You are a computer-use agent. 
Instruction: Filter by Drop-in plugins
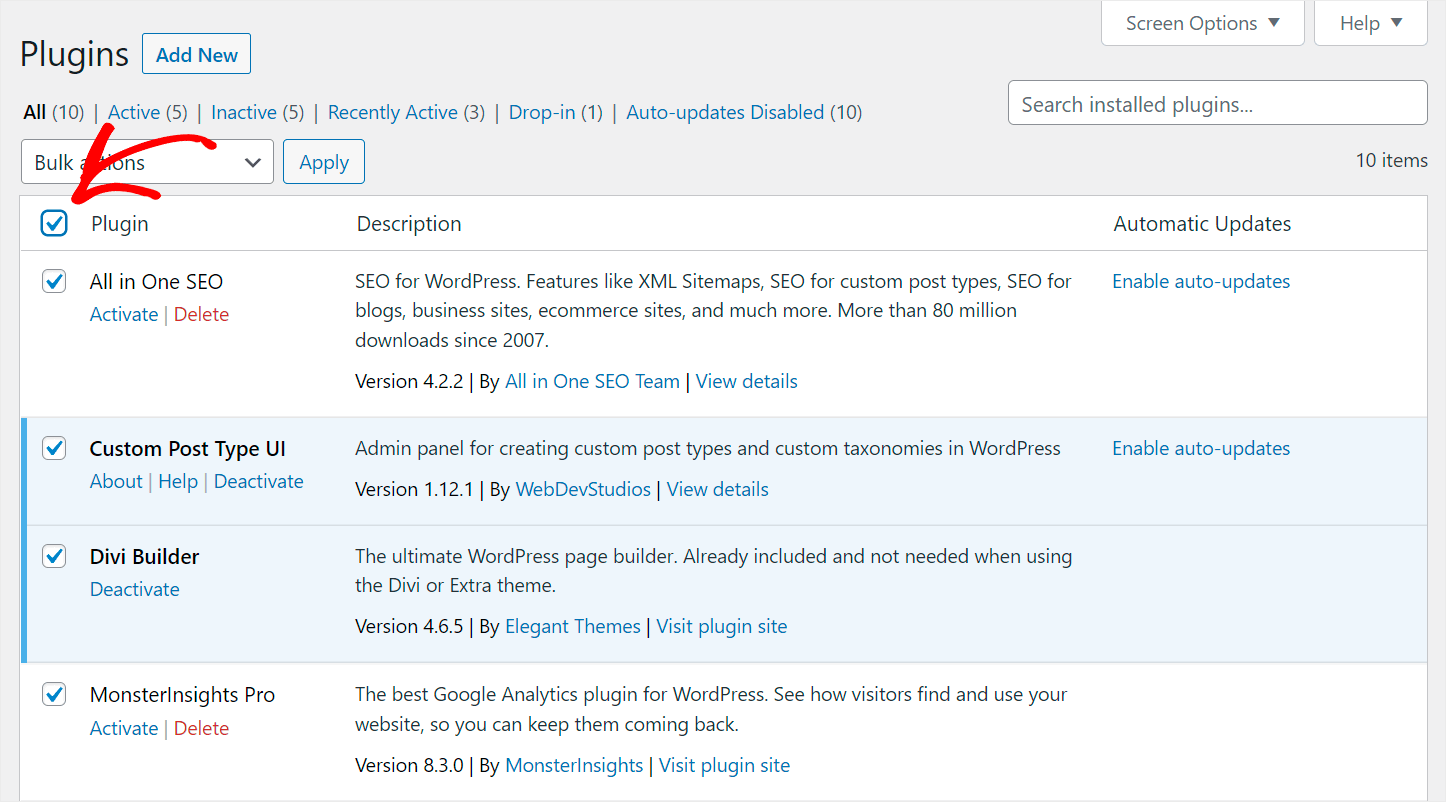[542, 112]
